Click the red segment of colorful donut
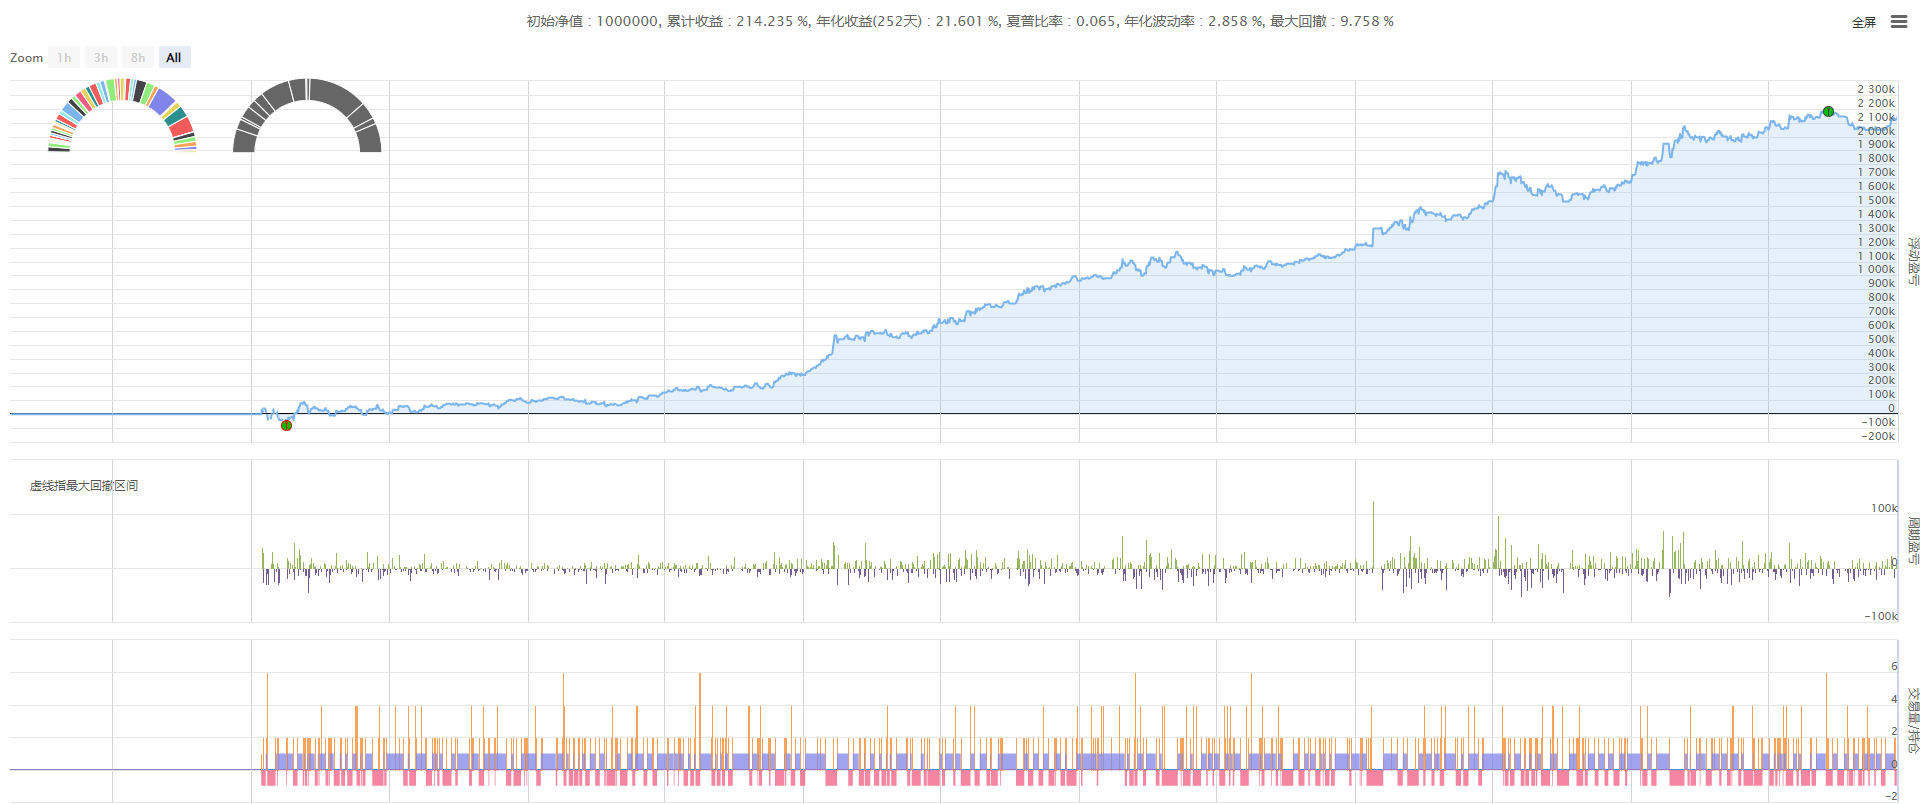The height and width of the screenshot is (804, 1920). [x=181, y=128]
